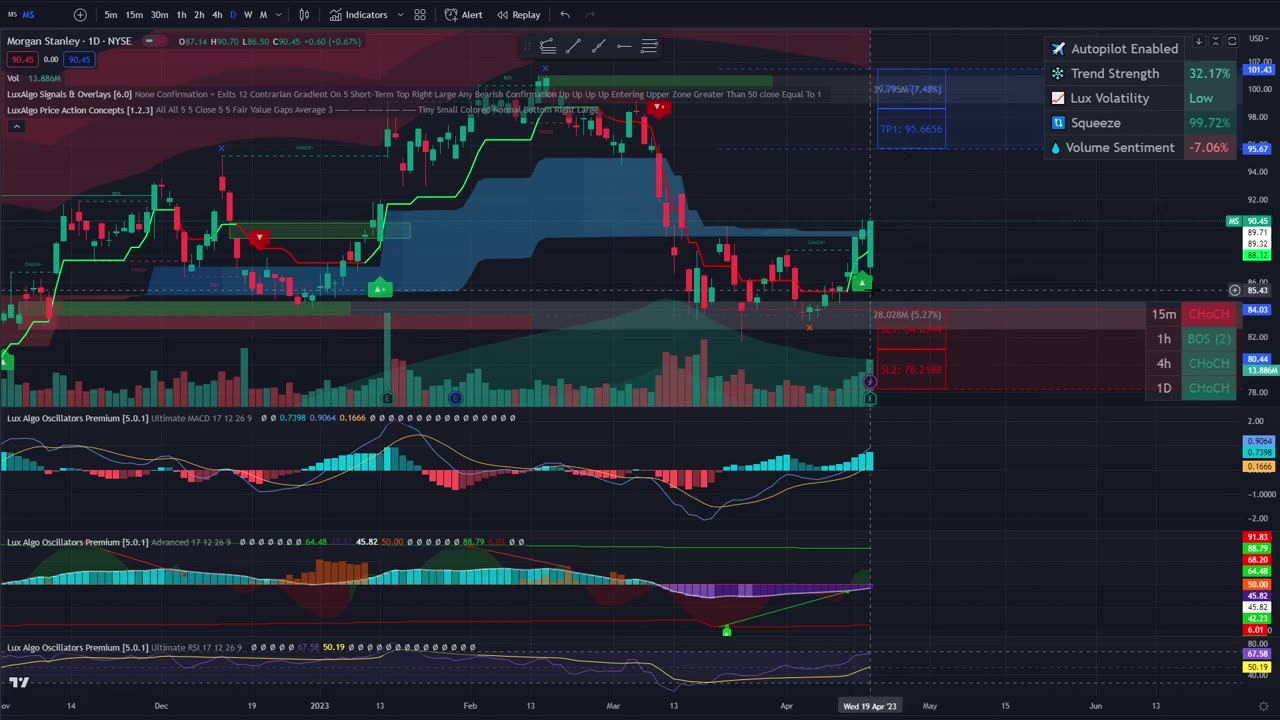
Task: Collapse the indicator legend with chevron
Action: point(15,126)
